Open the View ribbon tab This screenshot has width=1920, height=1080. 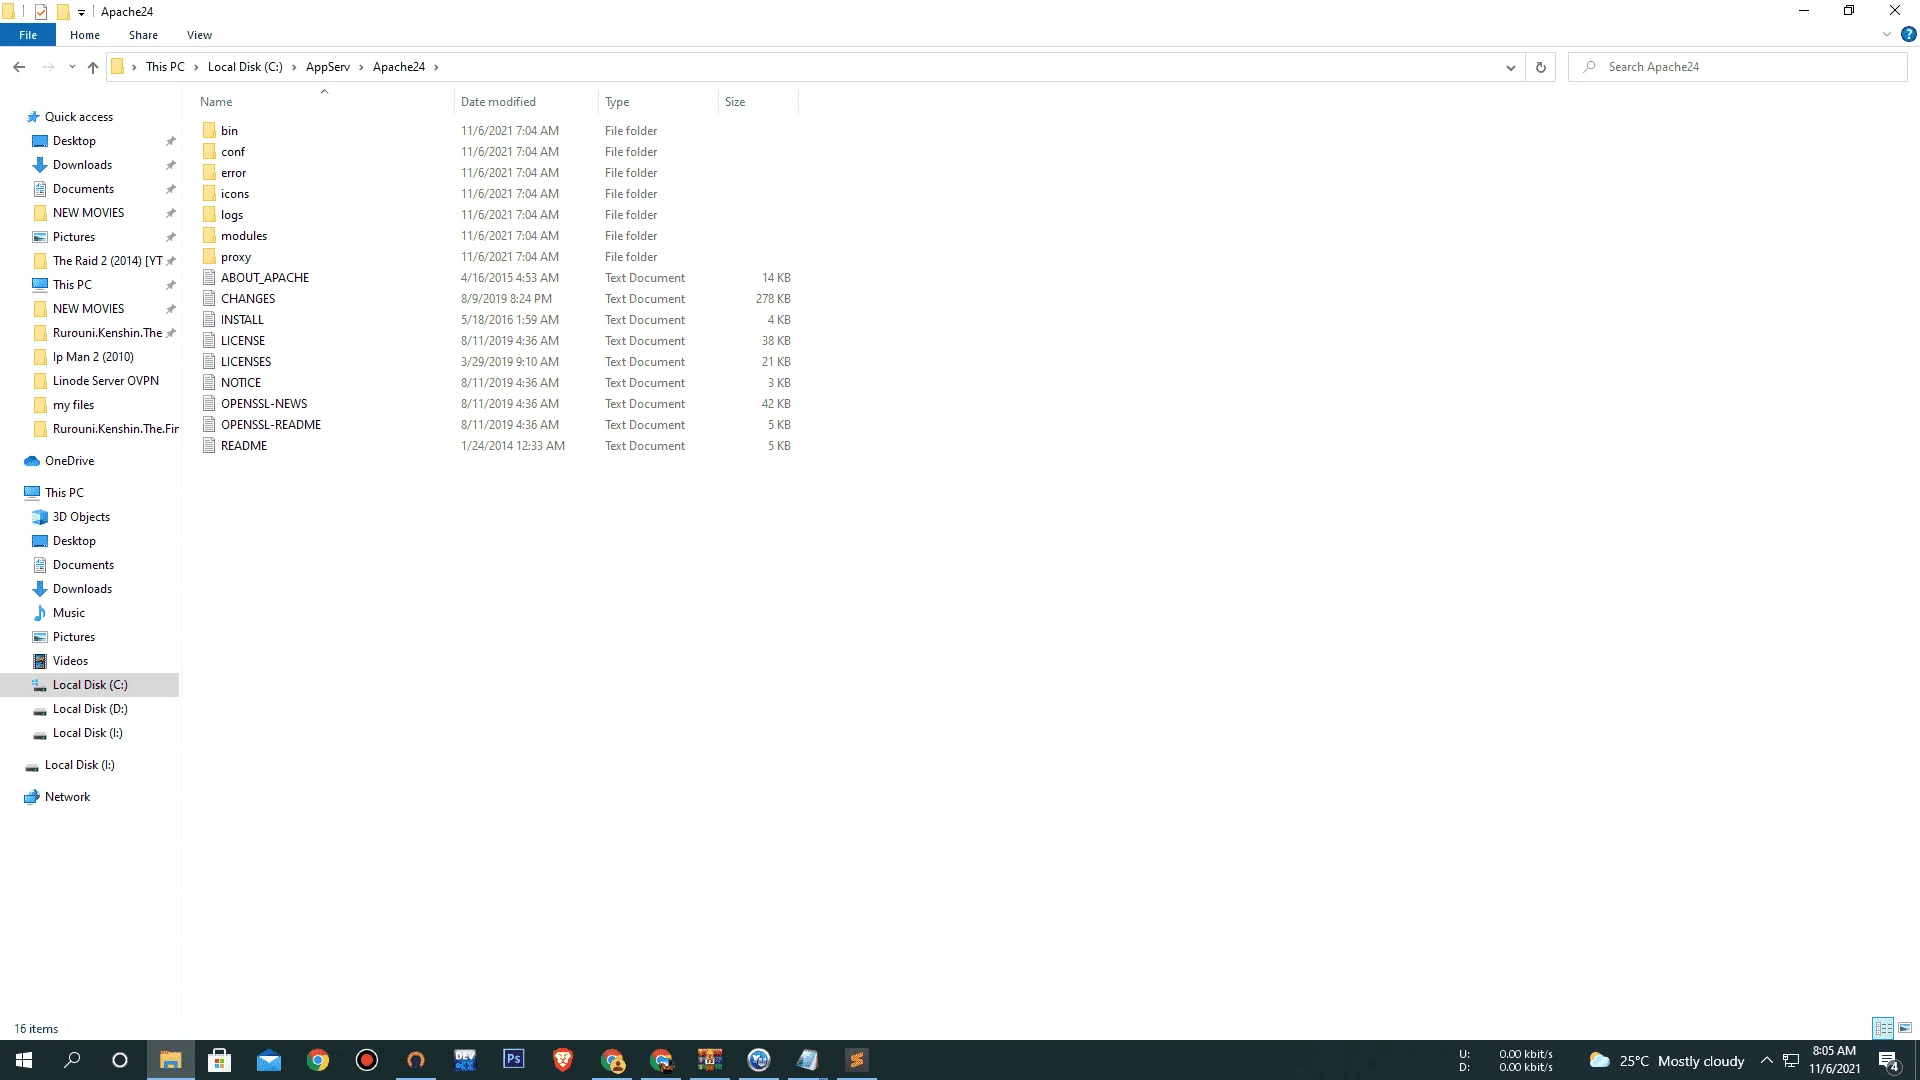[x=199, y=35]
